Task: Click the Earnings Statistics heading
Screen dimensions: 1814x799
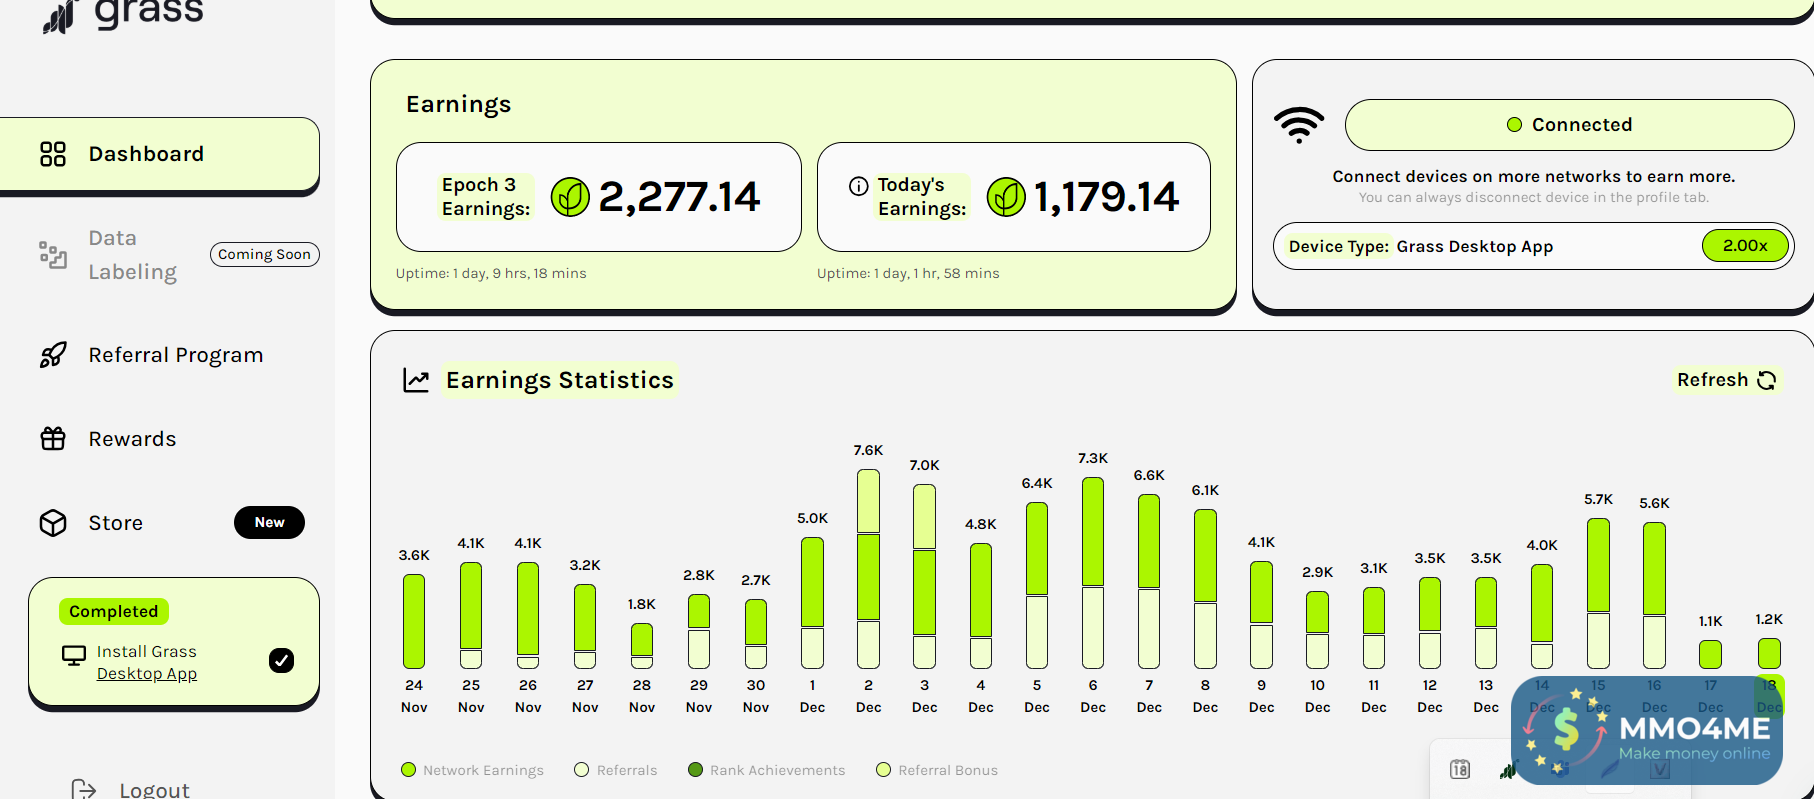Action: point(560,380)
